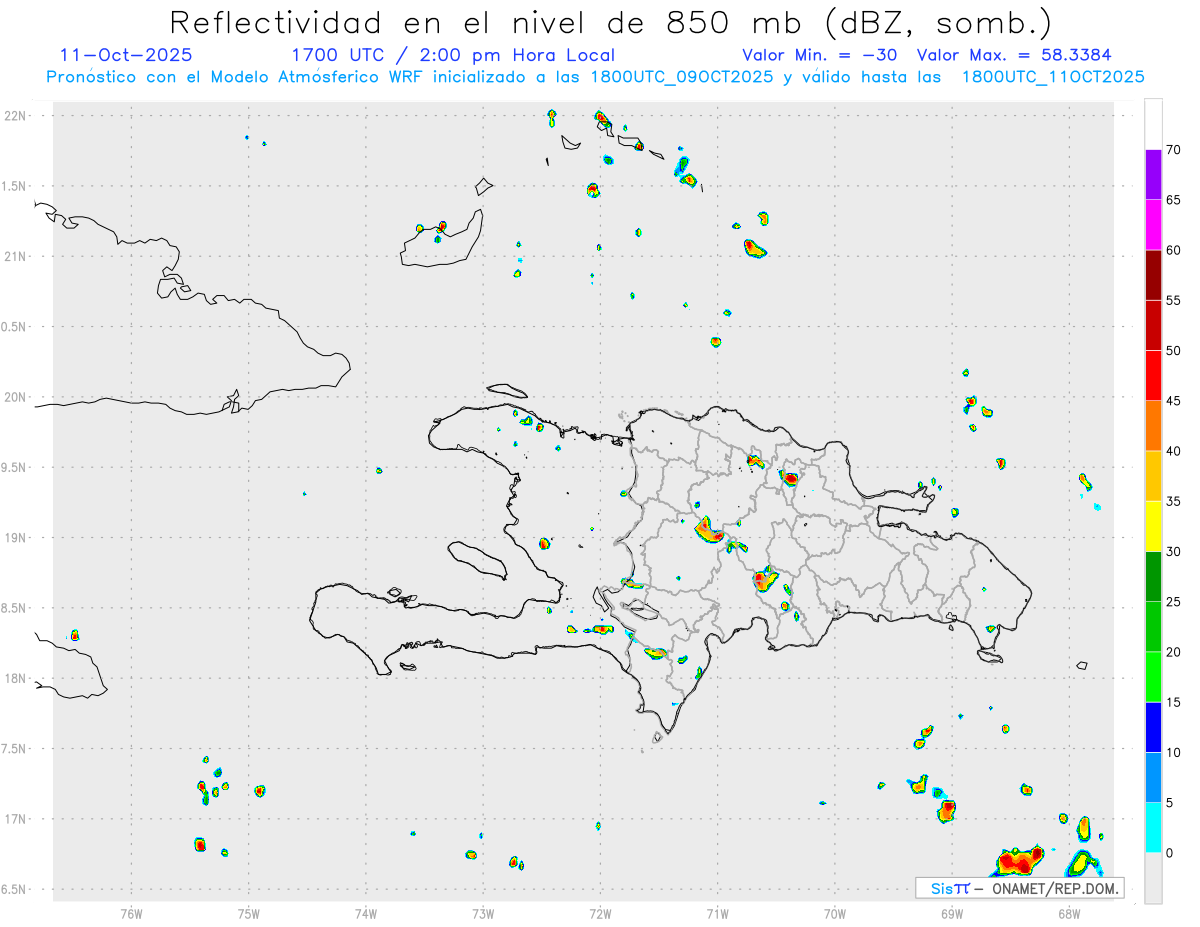Select the cyan 0–5 dBZ color band
The width and height of the screenshot is (1200, 927).
(x=1153, y=828)
